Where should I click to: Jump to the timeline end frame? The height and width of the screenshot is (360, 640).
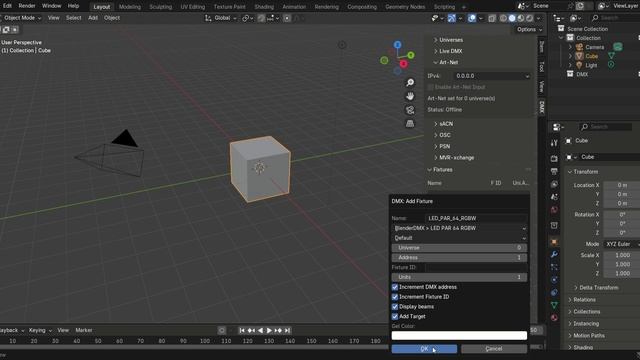pos(287,330)
